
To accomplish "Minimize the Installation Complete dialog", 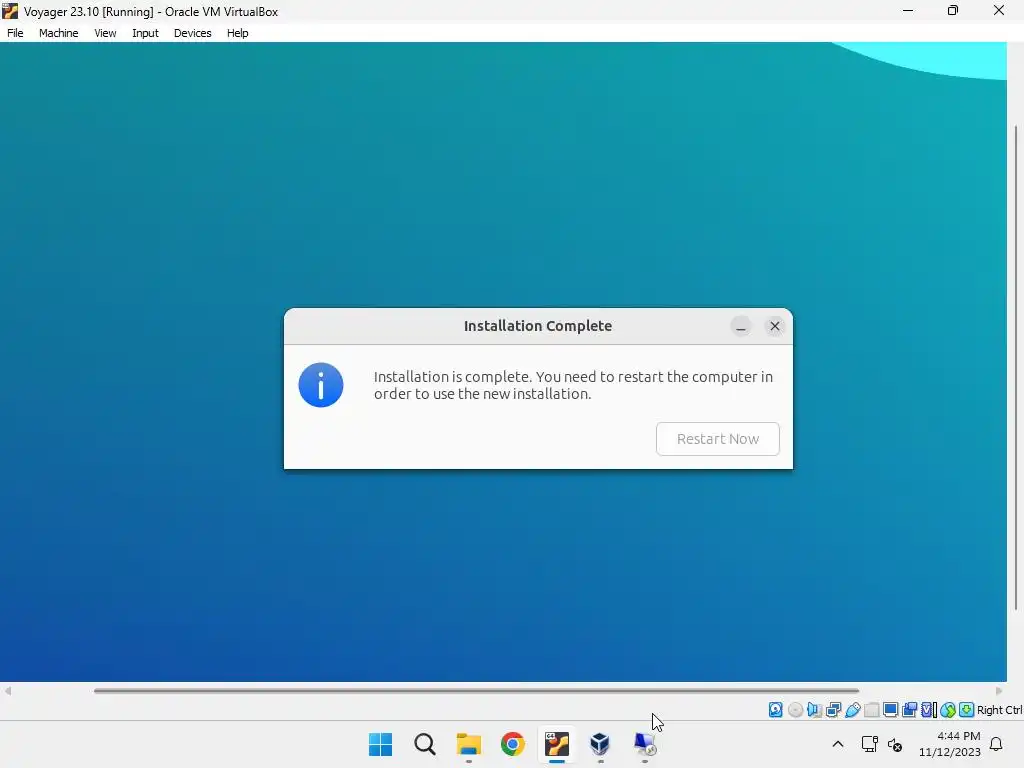I will (x=741, y=326).
